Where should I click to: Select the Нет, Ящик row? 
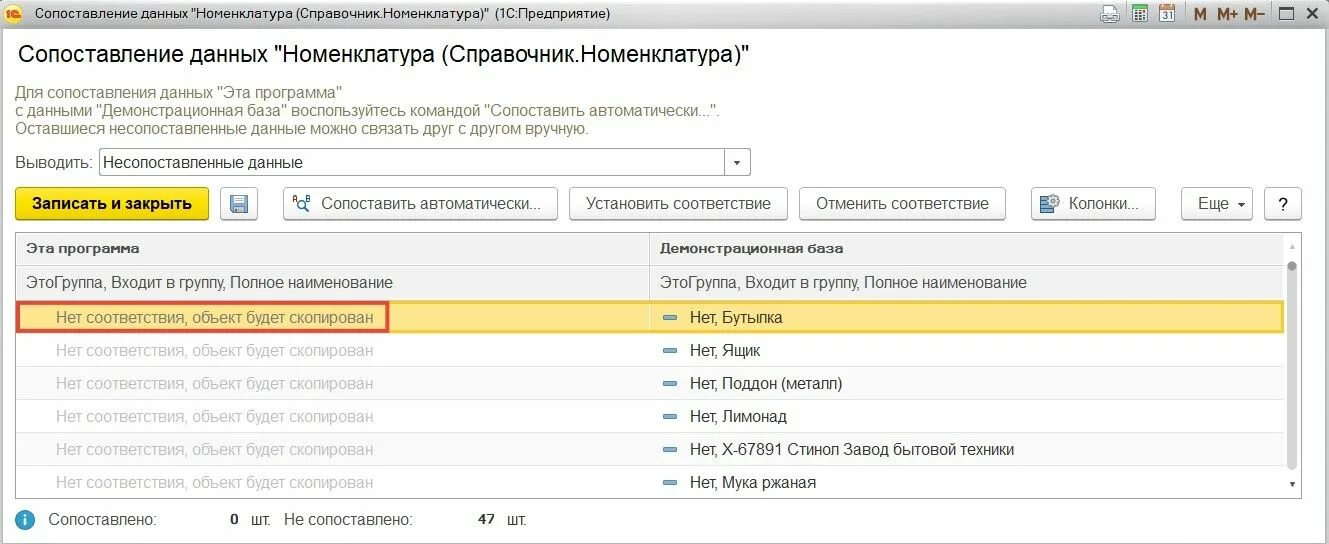725,351
